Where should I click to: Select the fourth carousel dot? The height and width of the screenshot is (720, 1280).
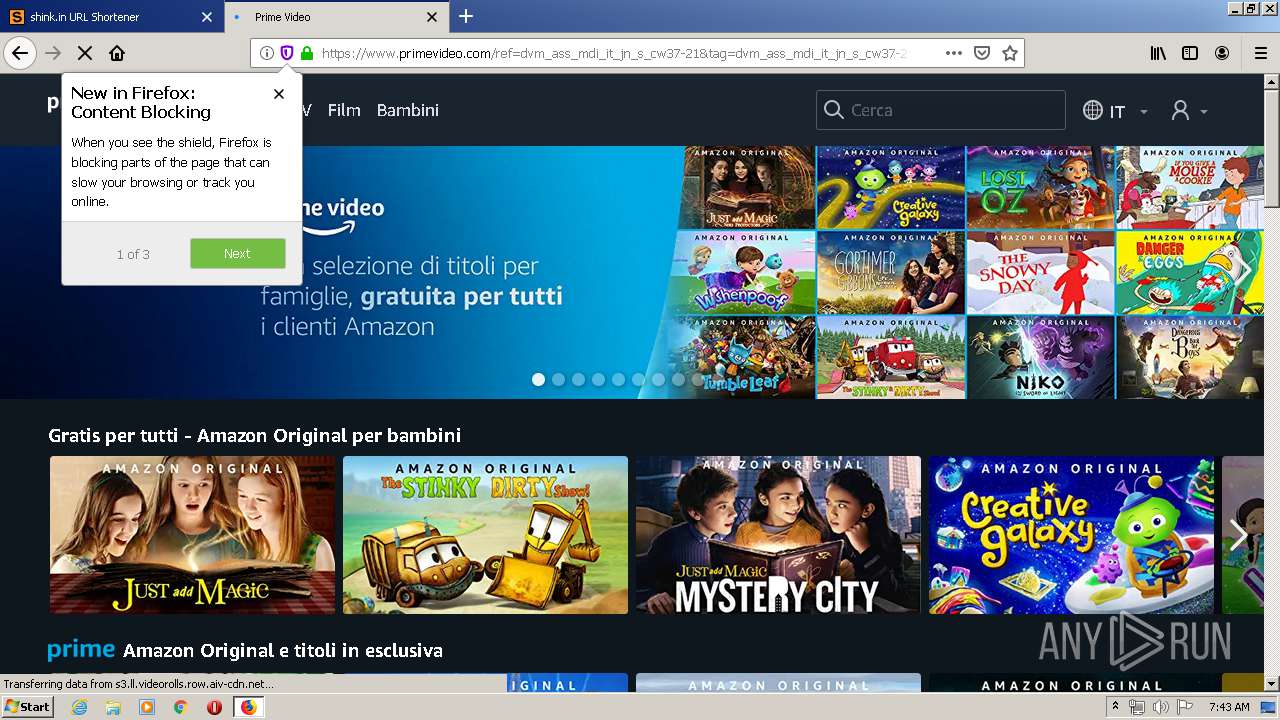pyautogui.click(x=598, y=379)
